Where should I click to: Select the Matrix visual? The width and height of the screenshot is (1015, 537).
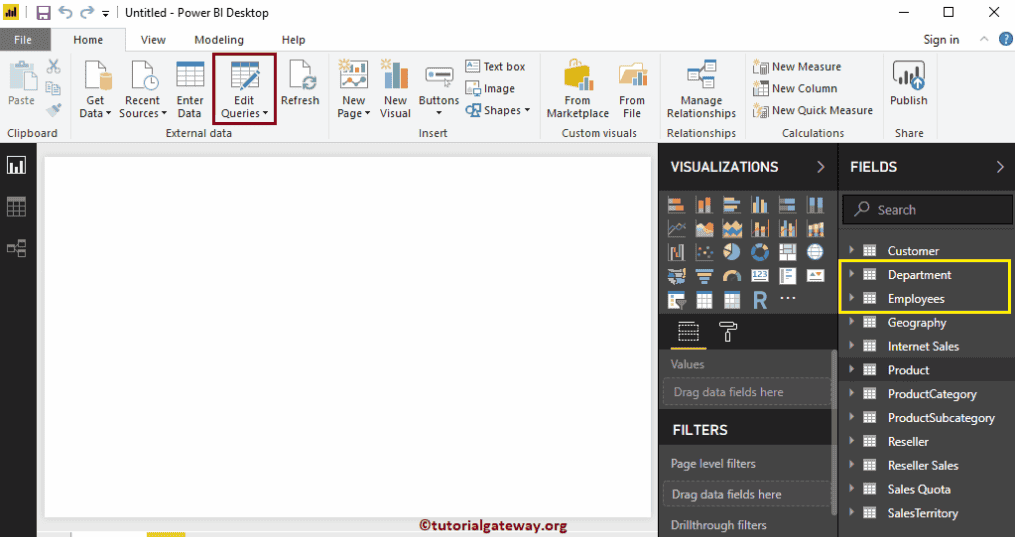pyautogui.click(x=732, y=300)
